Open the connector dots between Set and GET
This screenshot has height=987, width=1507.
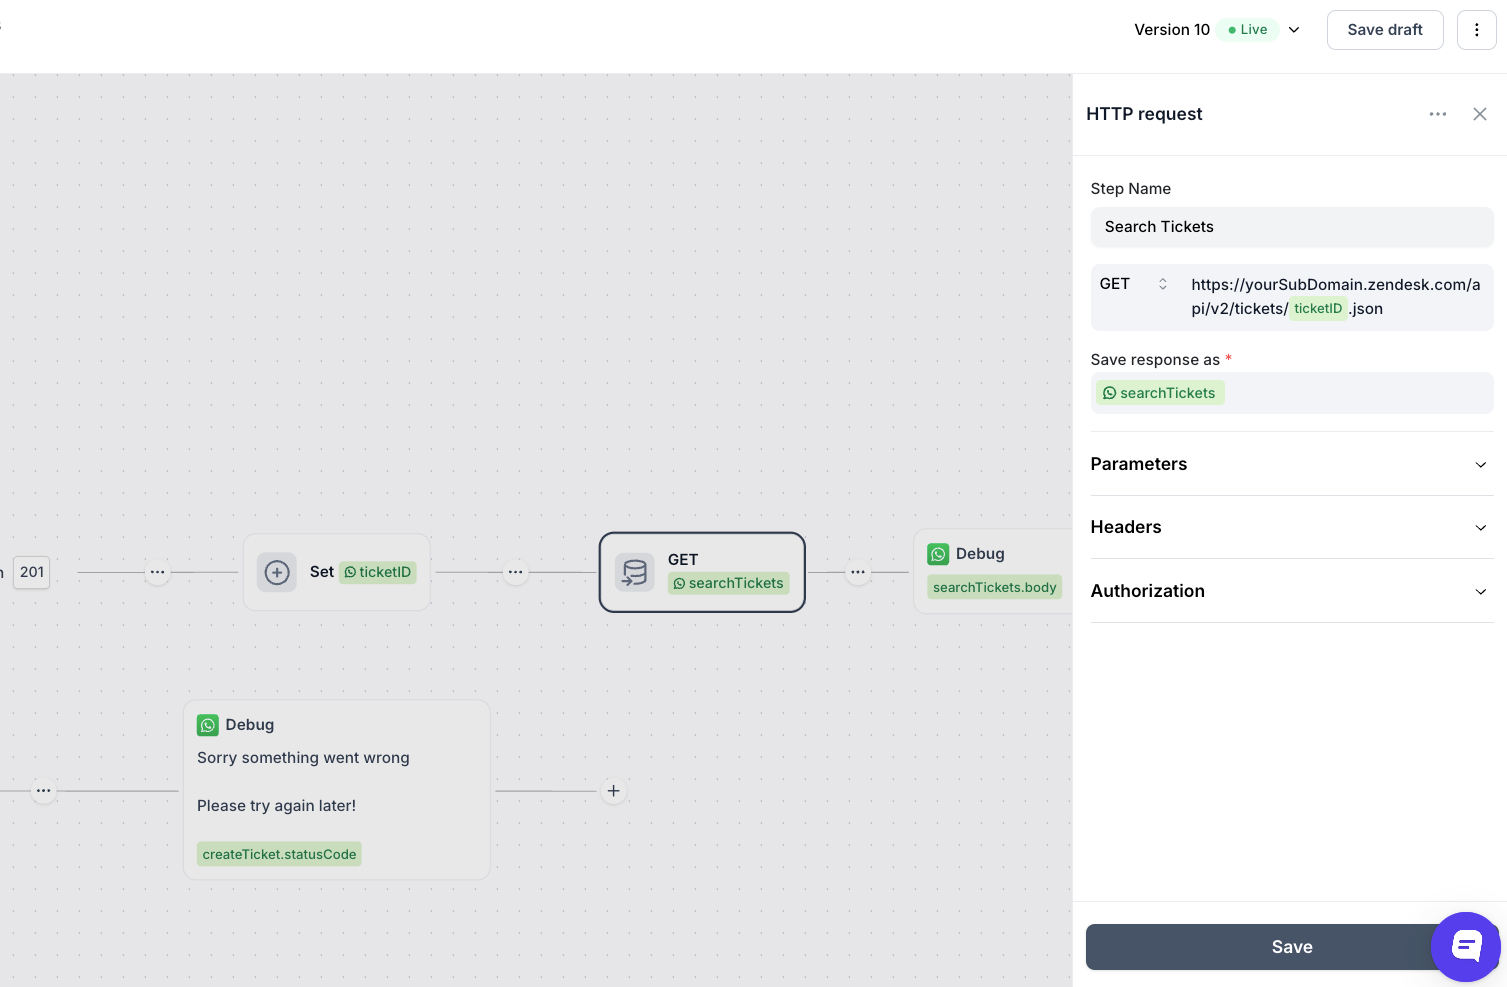pyautogui.click(x=515, y=572)
